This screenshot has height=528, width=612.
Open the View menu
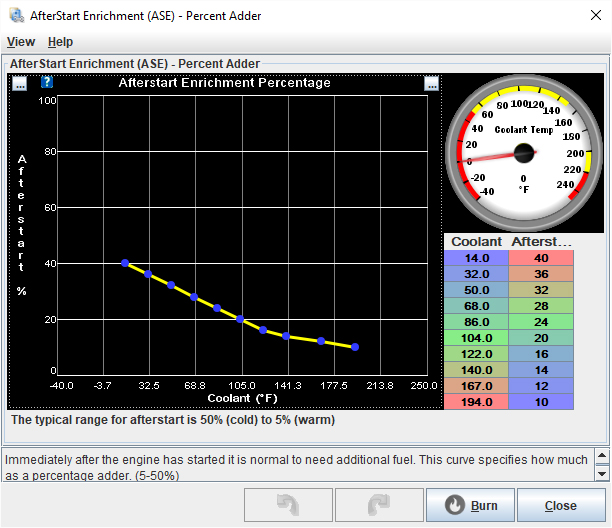click(x=21, y=42)
